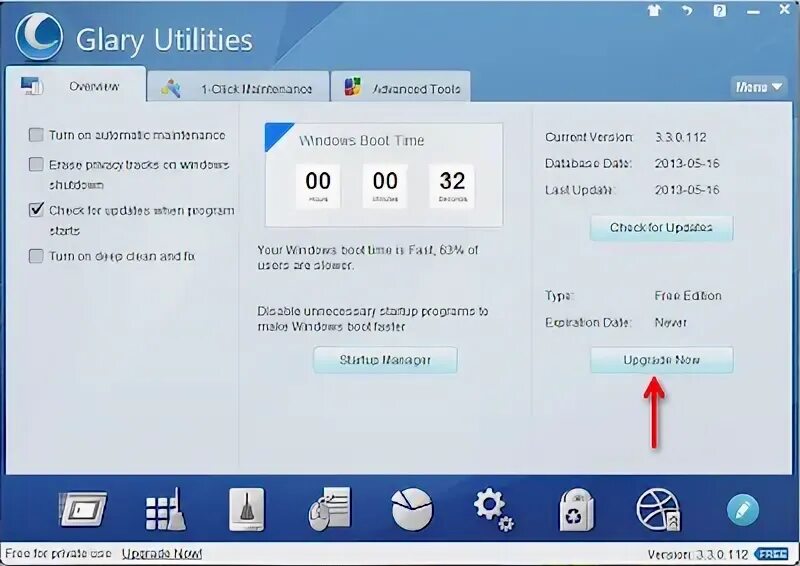Click the Version 3.3.0.112 status bar text
Image resolution: width=800 pixels, height=566 pixels.
click(x=698, y=554)
